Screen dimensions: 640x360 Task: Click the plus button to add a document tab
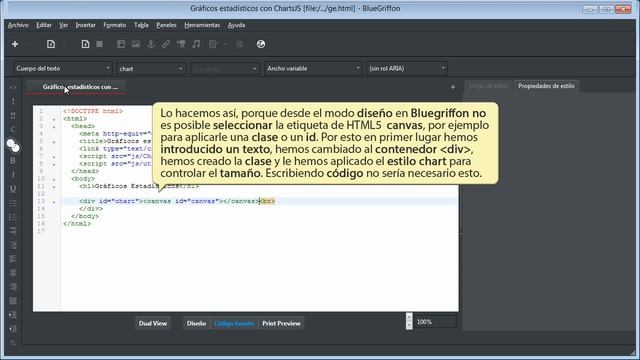[x=453, y=87]
